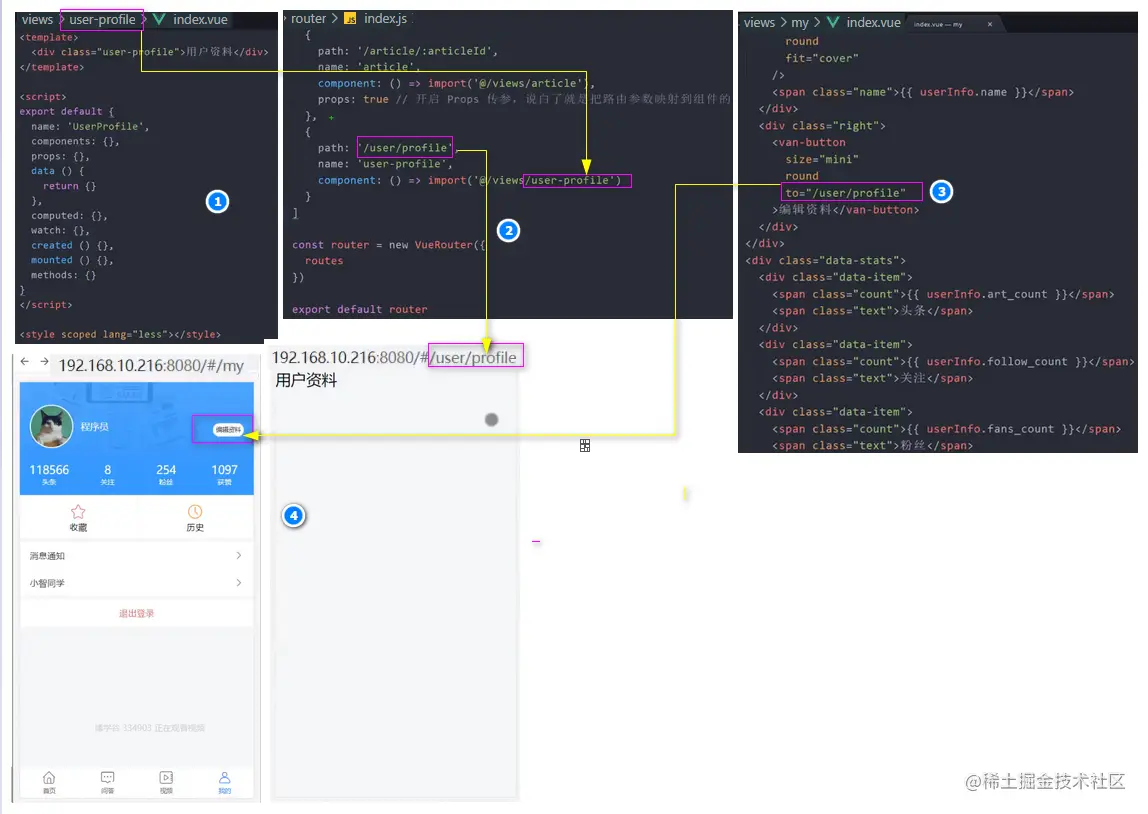
Task: Click the JS file icon beside index.js
Action: pyautogui.click(x=351, y=19)
